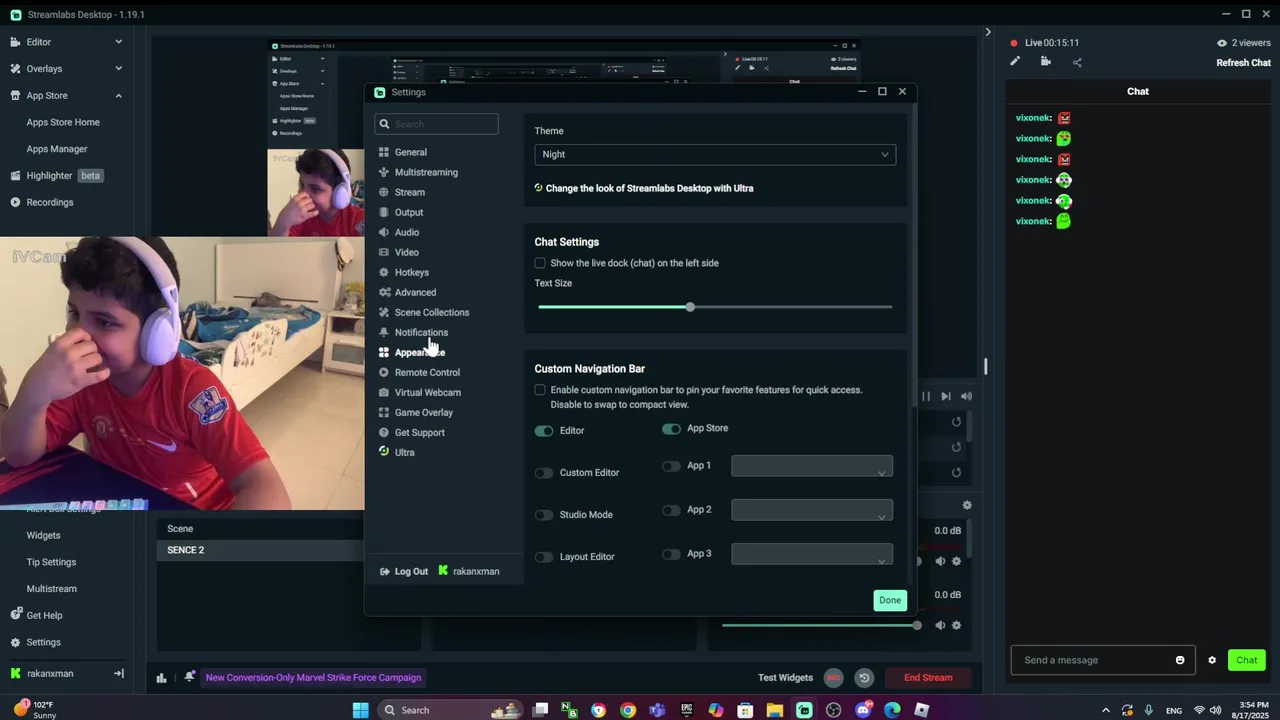This screenshot has width=1280, height=720.
Task: Open Google Chrome from taskbar
Action: coord(628,710)
